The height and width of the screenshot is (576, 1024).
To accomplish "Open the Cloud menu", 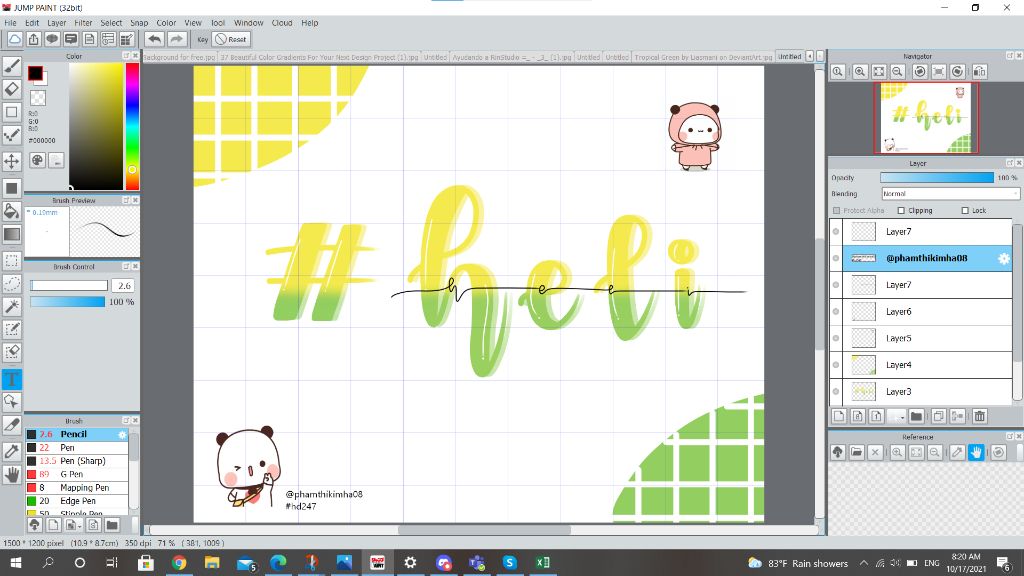I will (x=282, y=23).
